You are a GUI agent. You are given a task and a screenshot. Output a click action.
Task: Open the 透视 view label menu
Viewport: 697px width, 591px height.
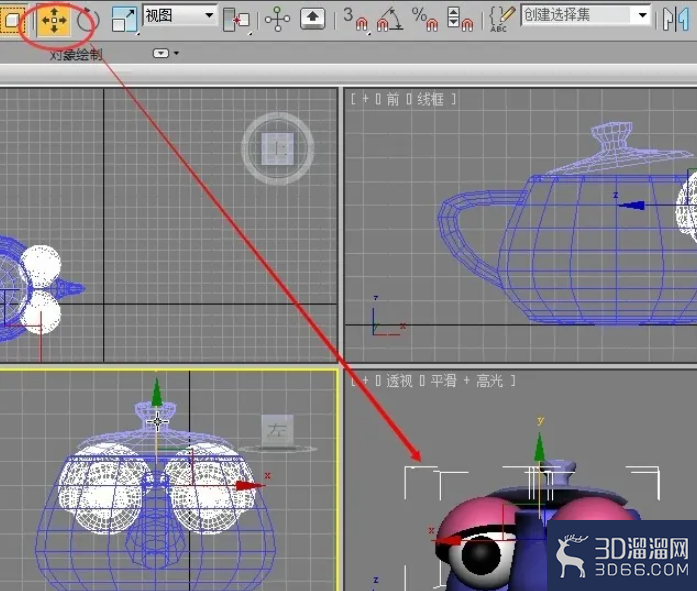[x=399, y=381]
